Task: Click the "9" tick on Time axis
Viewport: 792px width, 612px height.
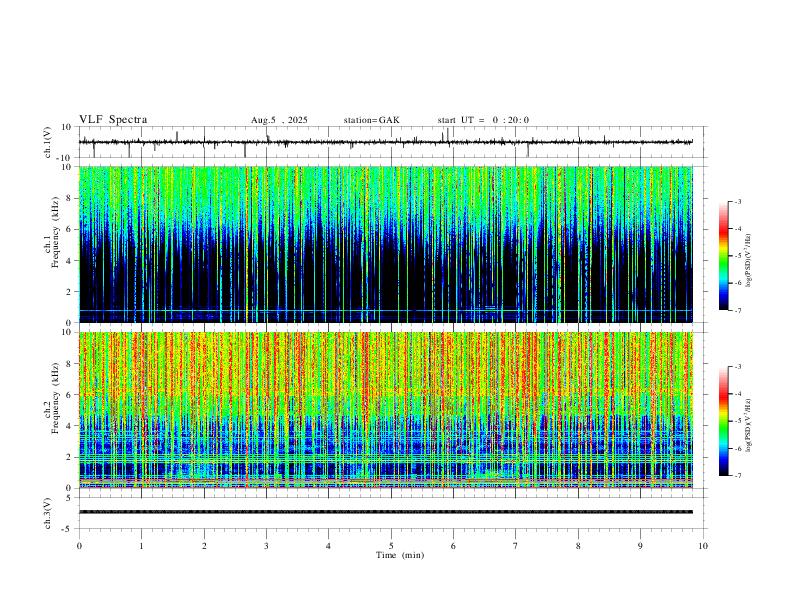Action: pyautogui.click(x=640, y=546)
